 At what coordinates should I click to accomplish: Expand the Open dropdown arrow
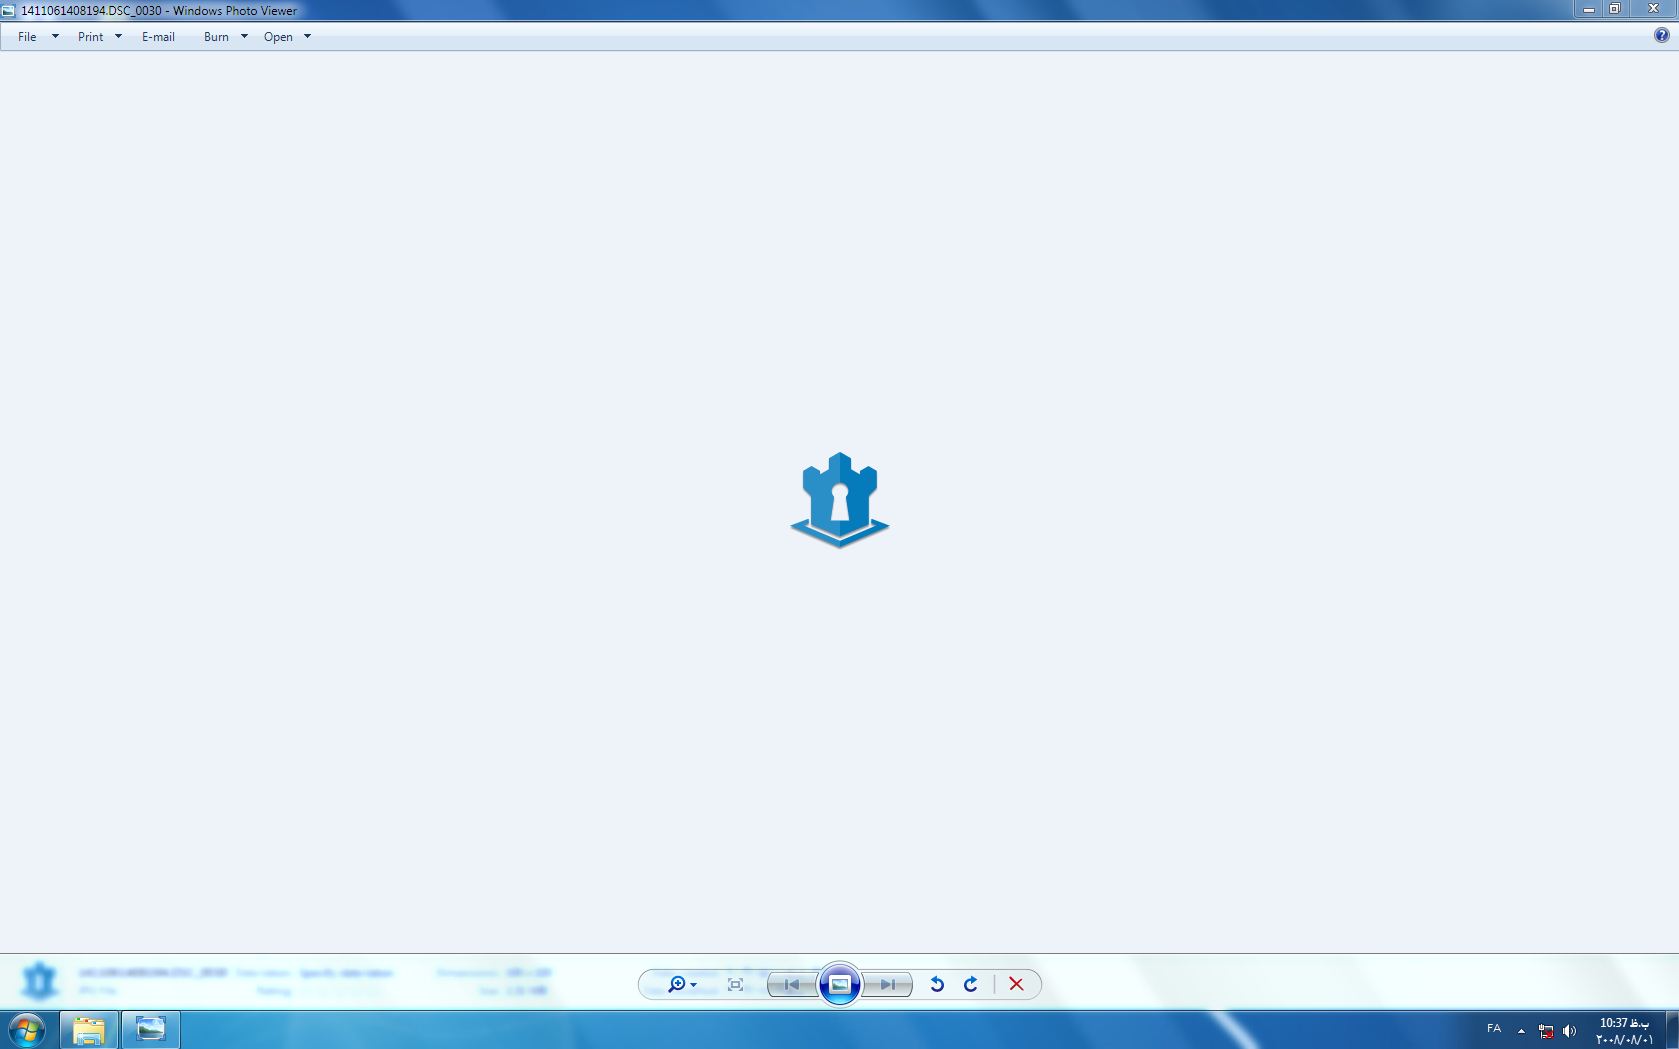[307, 37]
